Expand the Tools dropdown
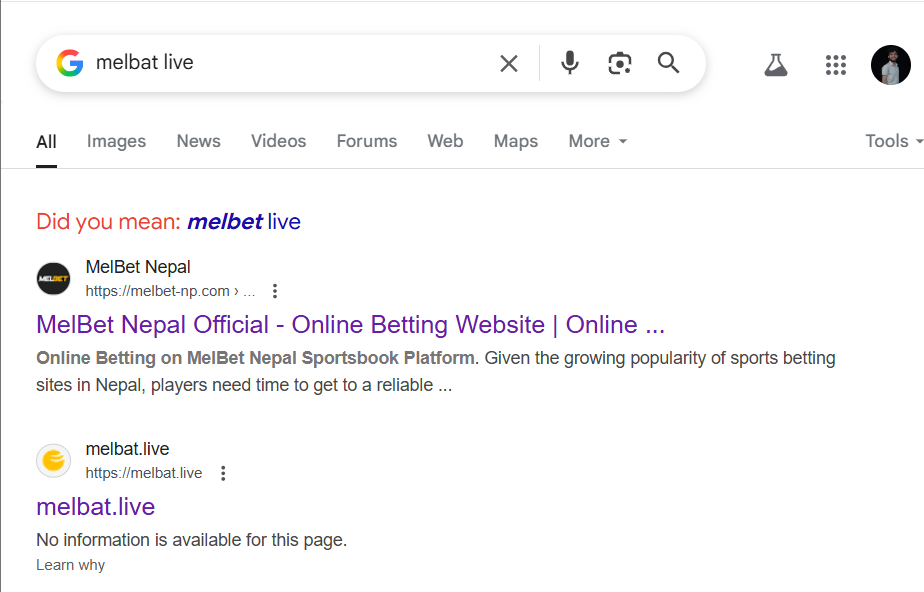The width and height of the screenshot is (924, 592). (x=893, y=141)
